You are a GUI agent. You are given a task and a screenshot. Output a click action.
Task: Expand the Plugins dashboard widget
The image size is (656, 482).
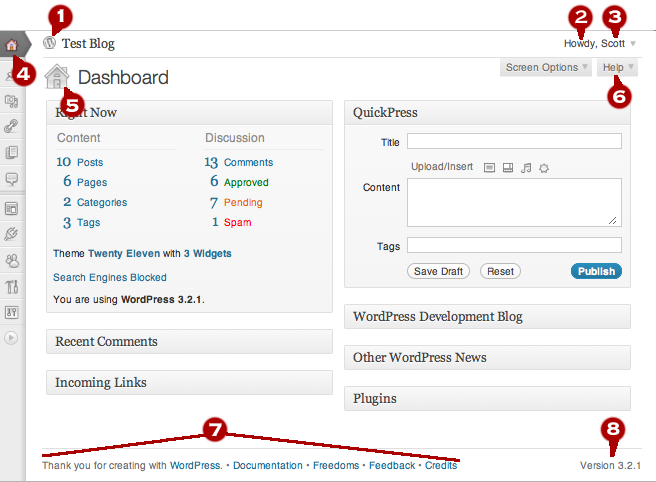point(487,399)
